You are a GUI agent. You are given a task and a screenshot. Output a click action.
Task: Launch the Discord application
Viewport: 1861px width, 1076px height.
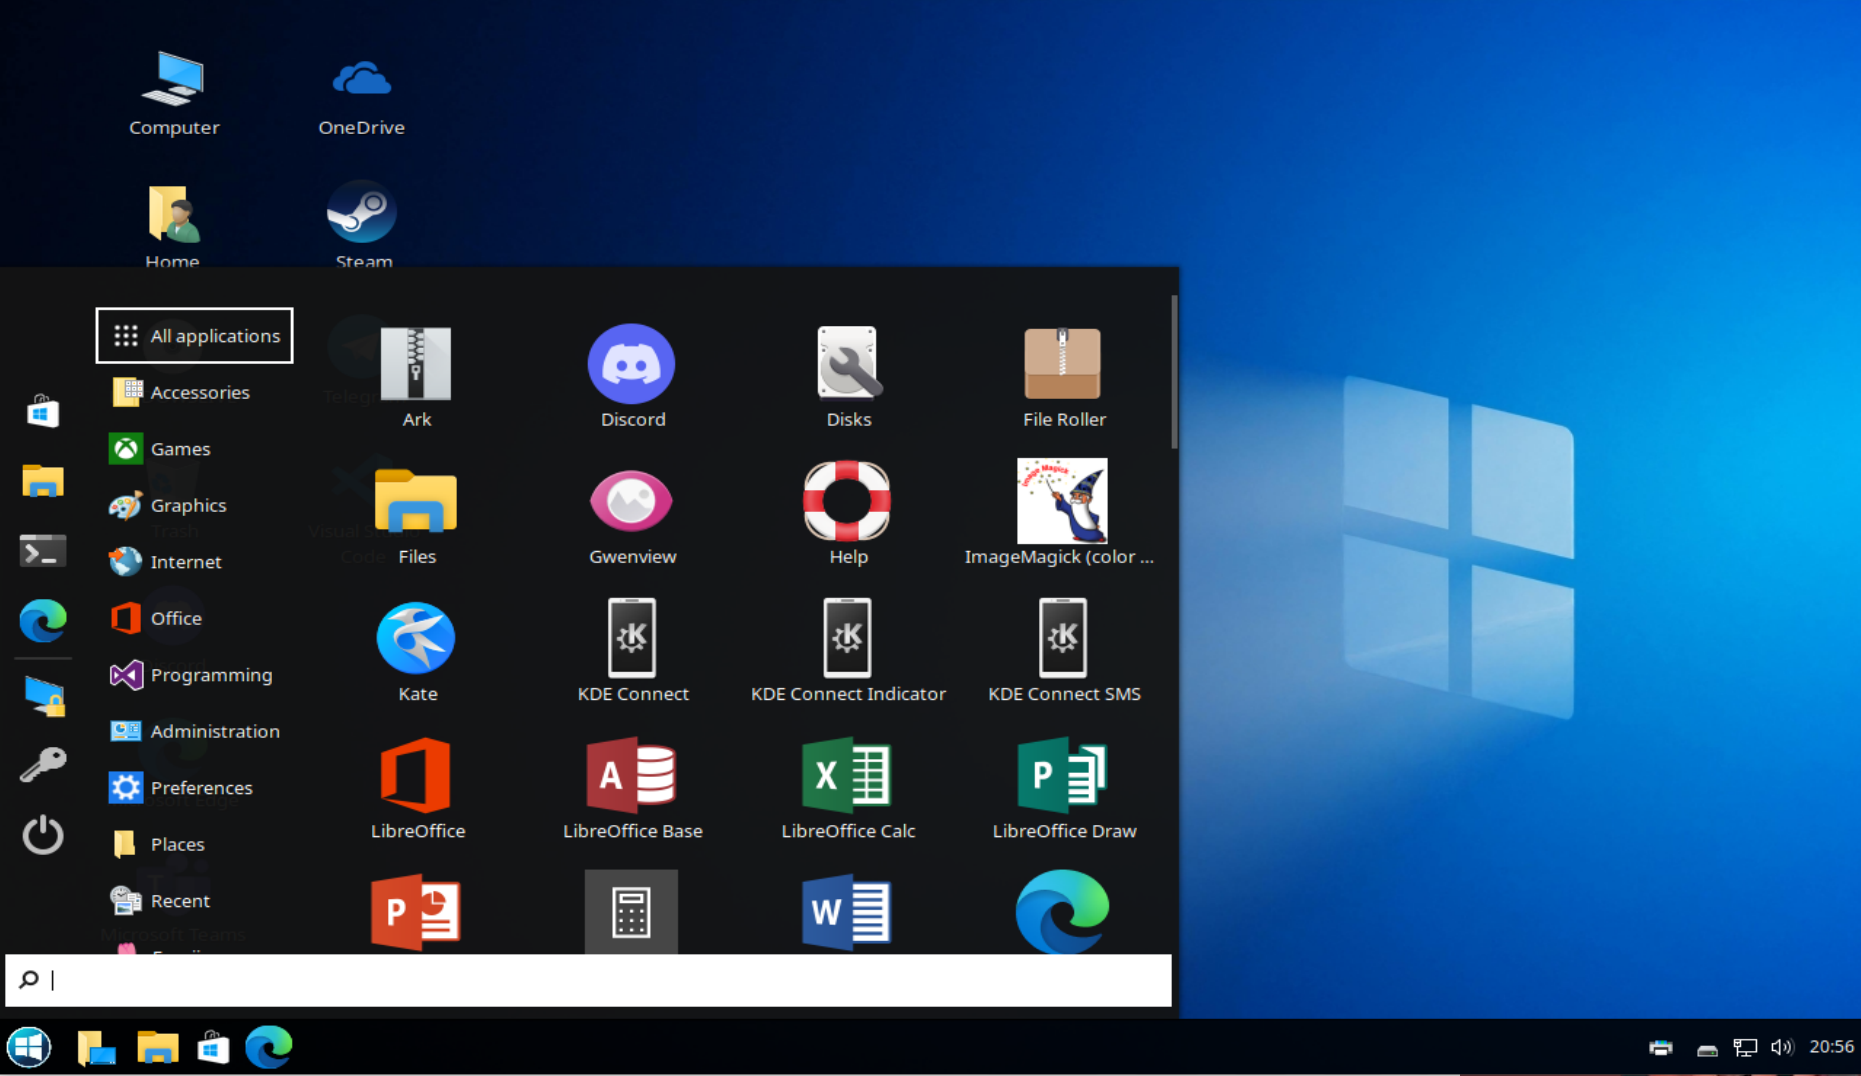pyautogui.click(x=631, y=376)
